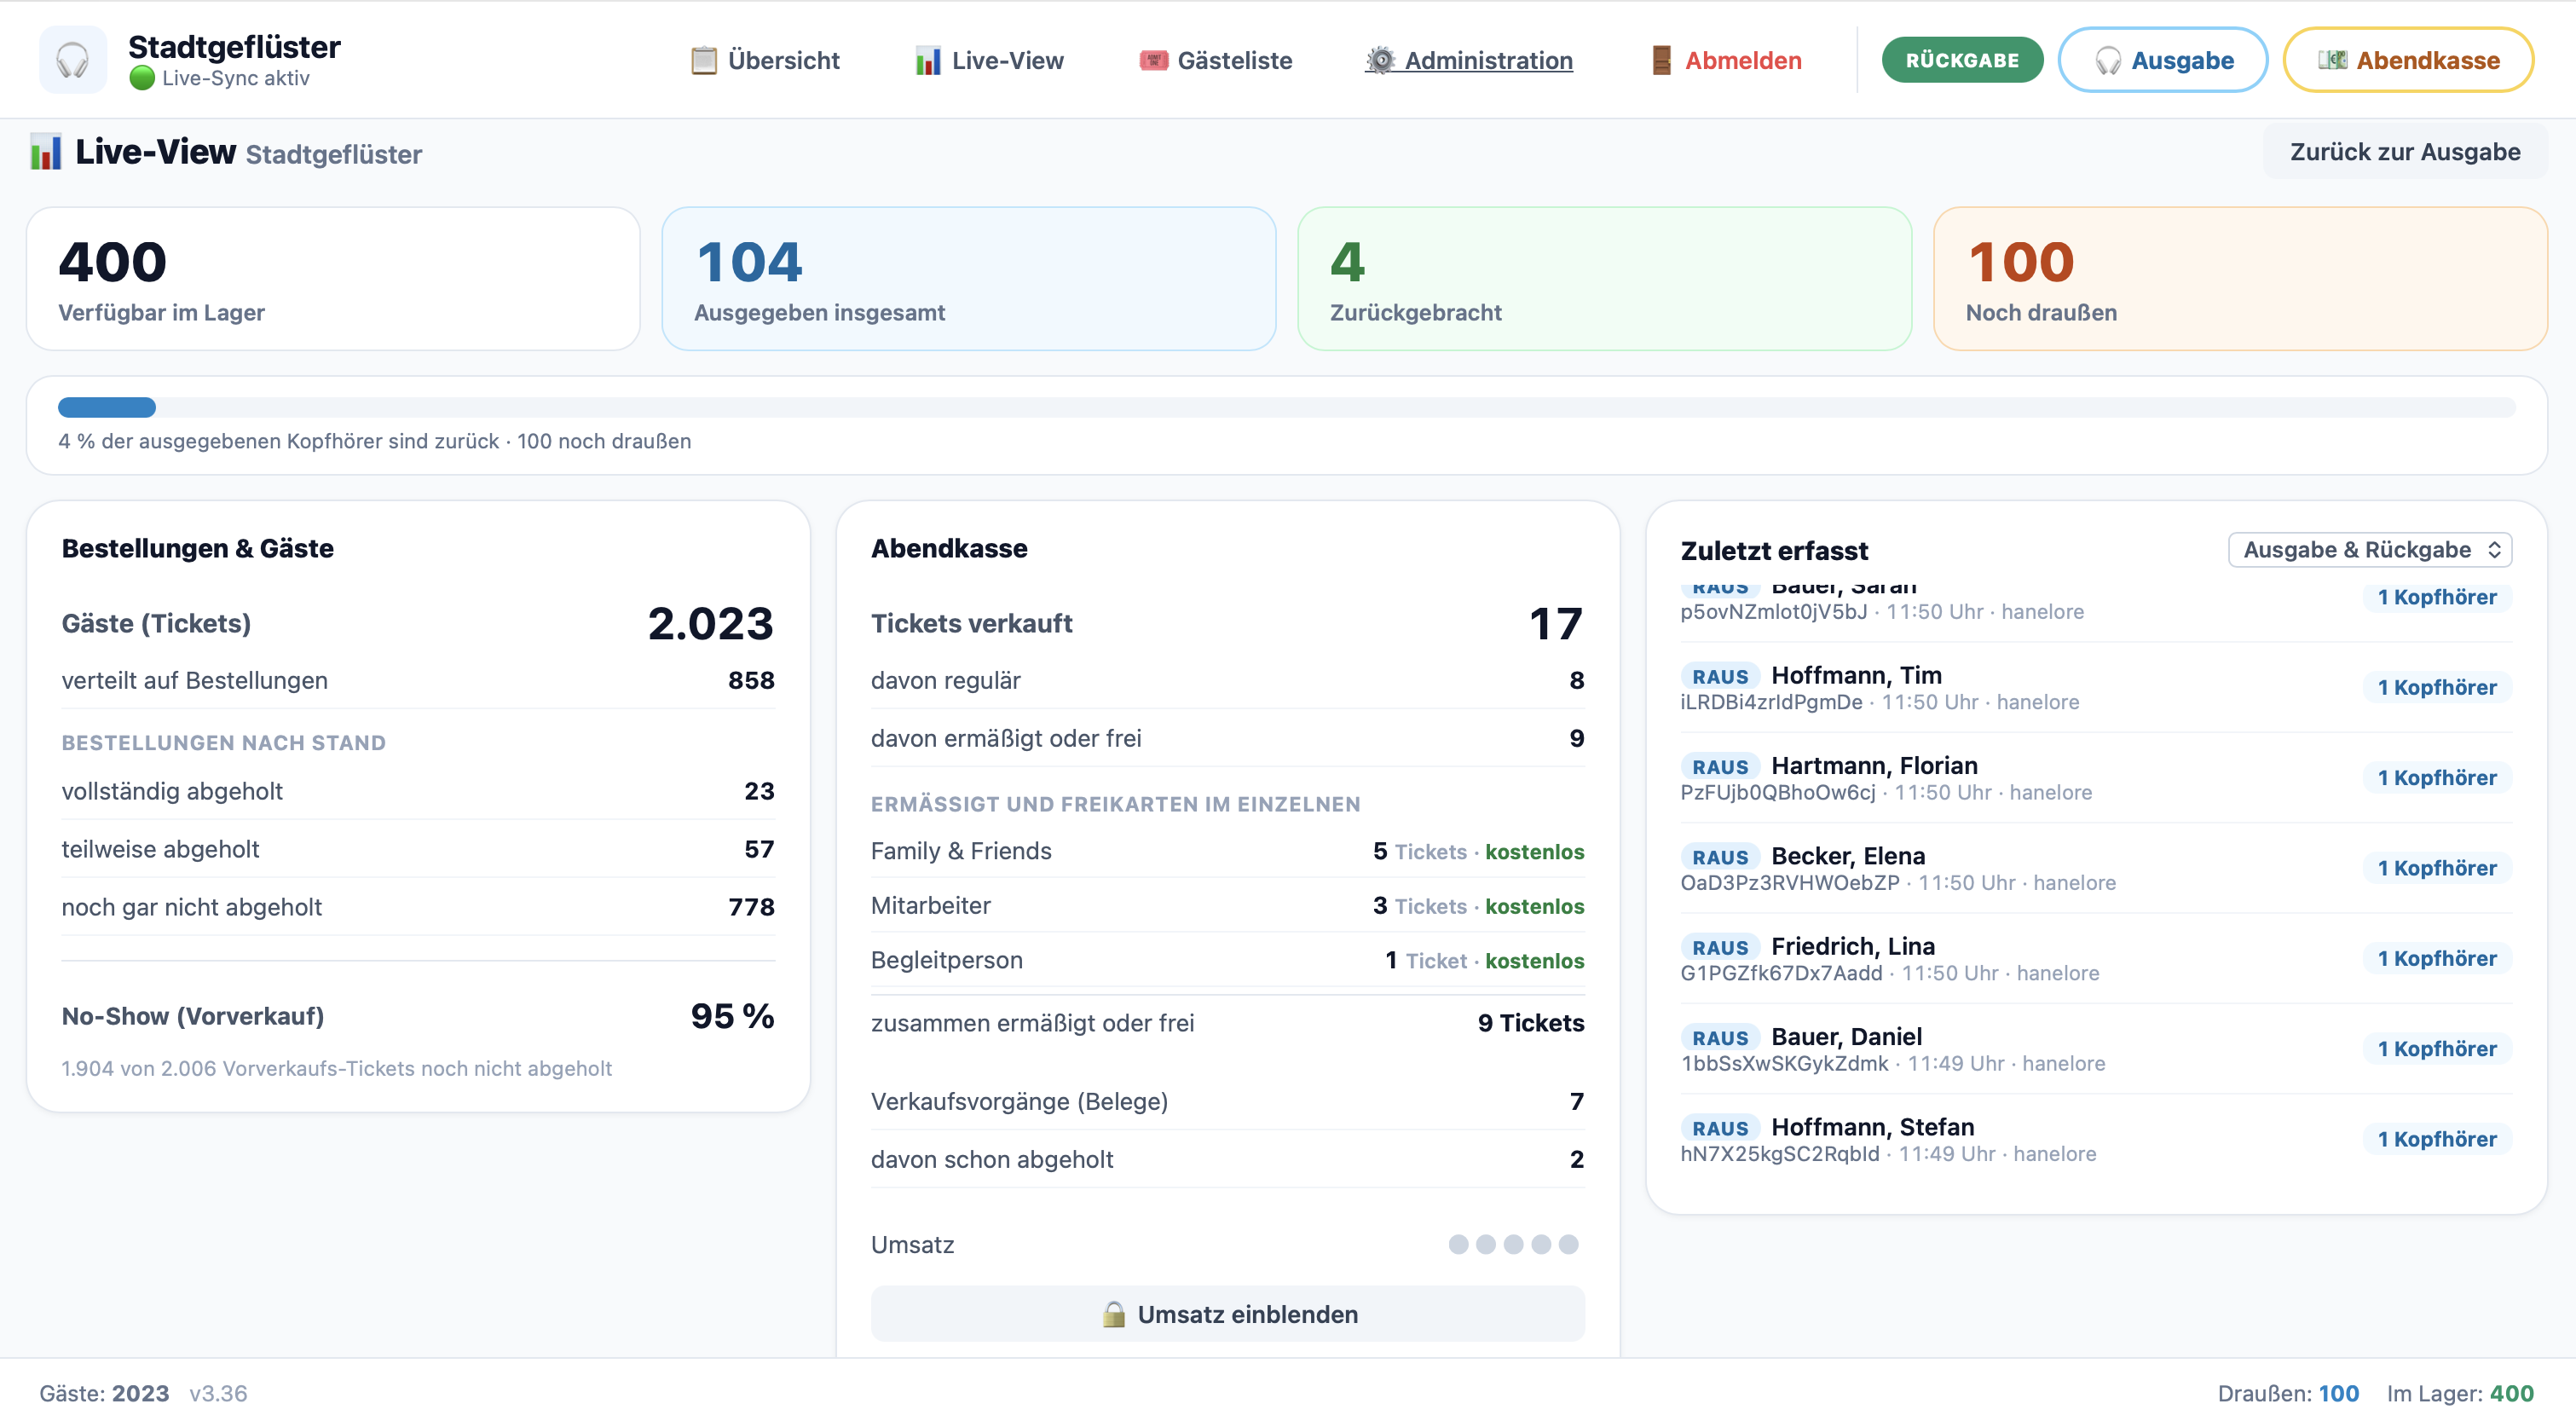Select the 4 Zurückgebracht card
This screenshot has width=2576, height=1427.
point(1604,279)
